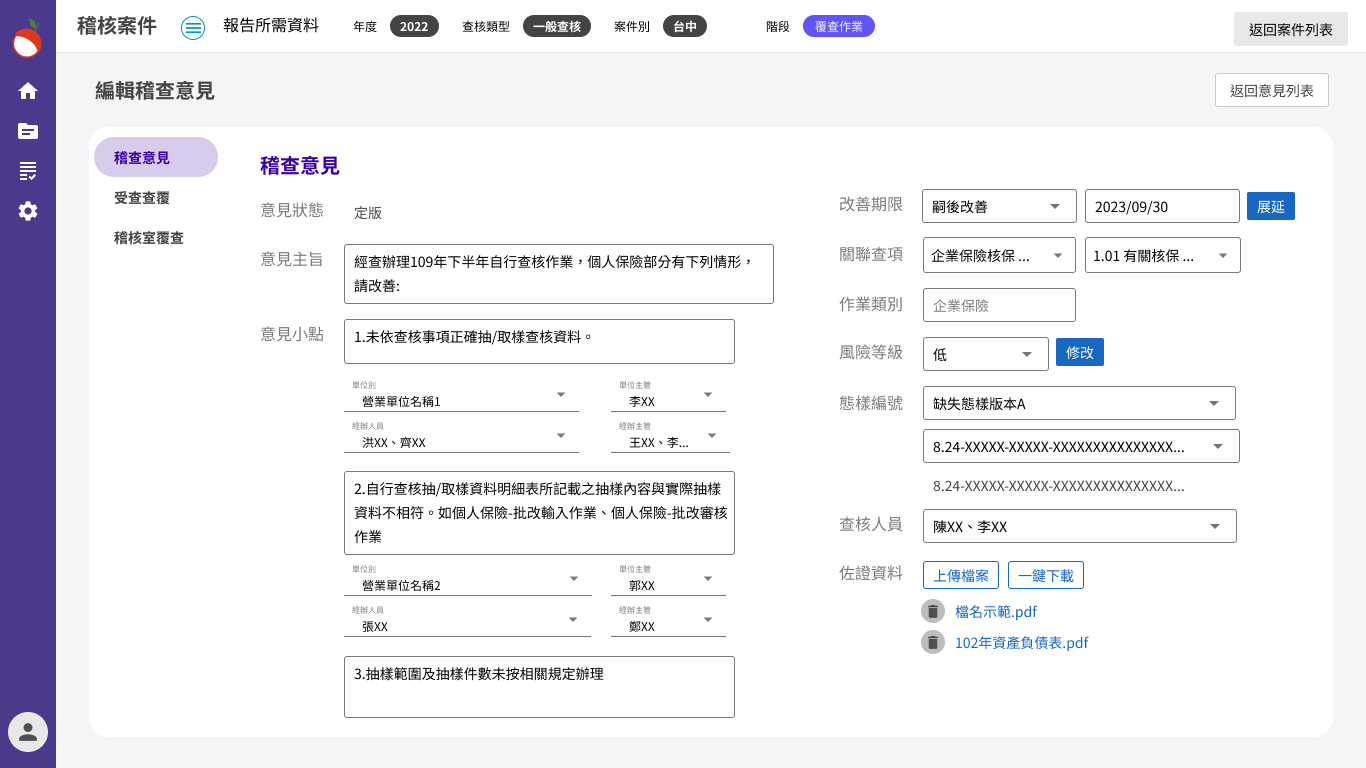Open the 查核人員 dropdown showing 陳XX、李XX
This screenshot has height=768, width=1366.
[x=1215, y=525]
